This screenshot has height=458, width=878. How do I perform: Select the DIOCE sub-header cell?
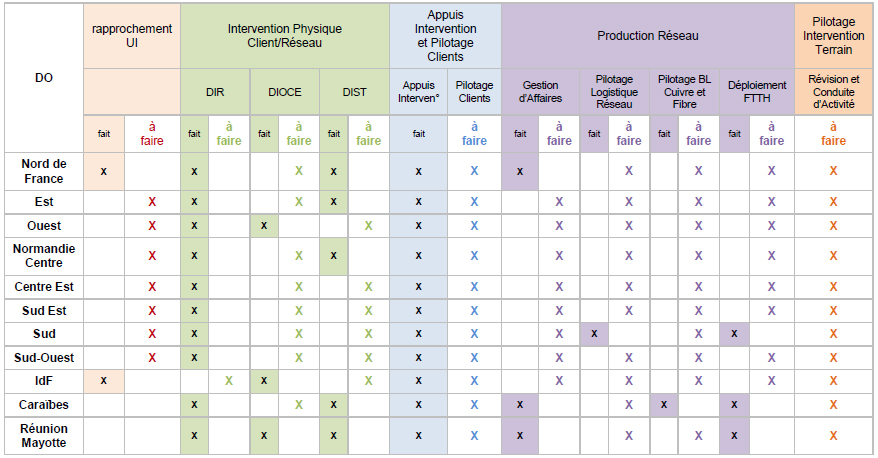coord(284,92)
